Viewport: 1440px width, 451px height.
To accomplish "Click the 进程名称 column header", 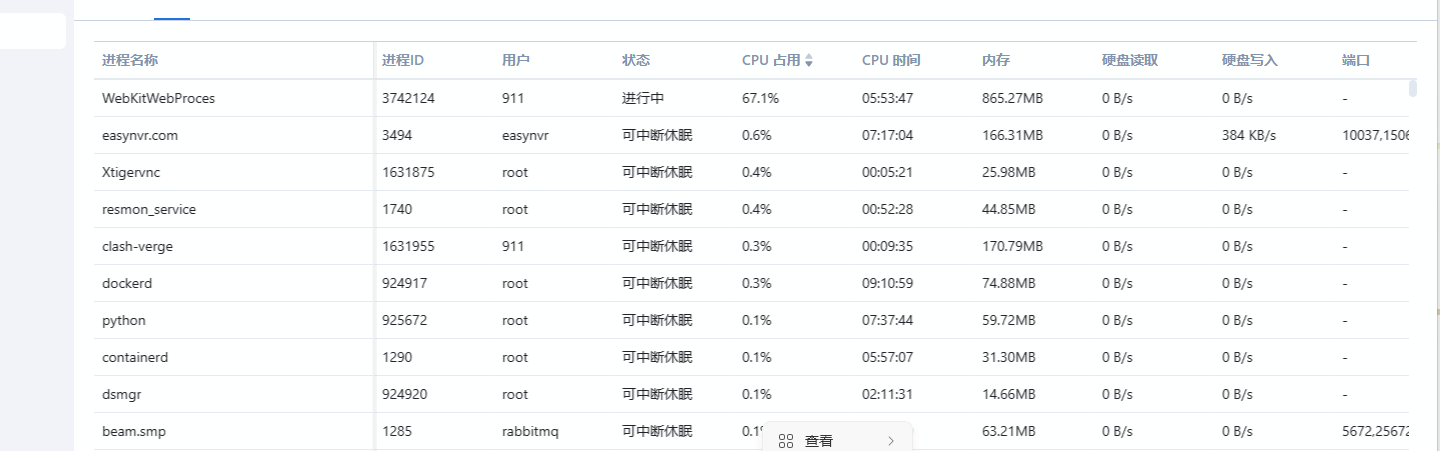I will [x=130, y=60].
